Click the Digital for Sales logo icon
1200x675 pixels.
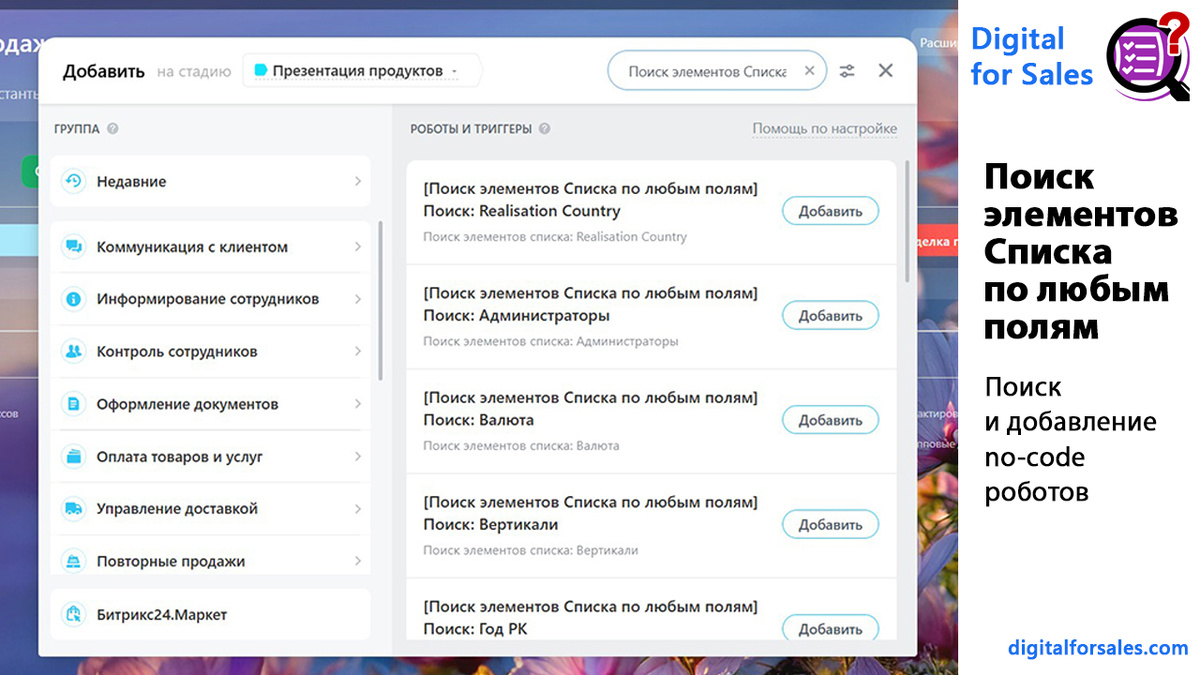pyautogui.click(x=1146, y=57)
